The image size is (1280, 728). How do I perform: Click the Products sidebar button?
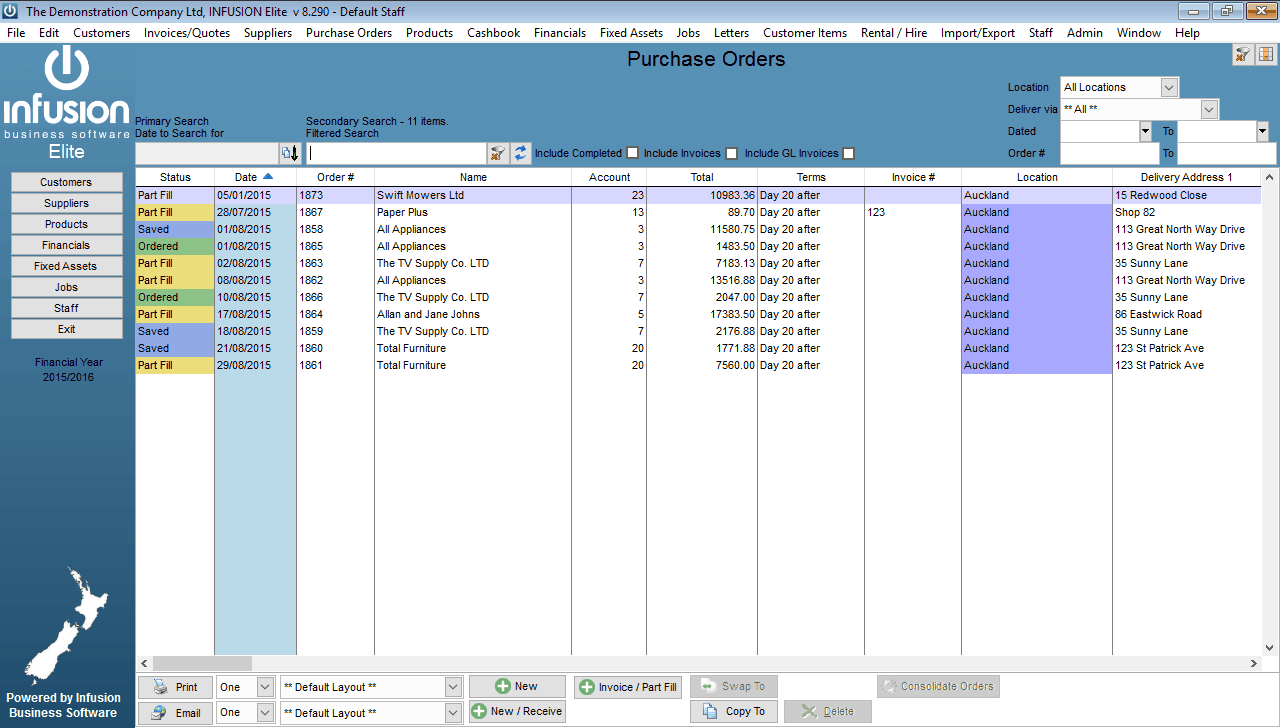(66, 224)
